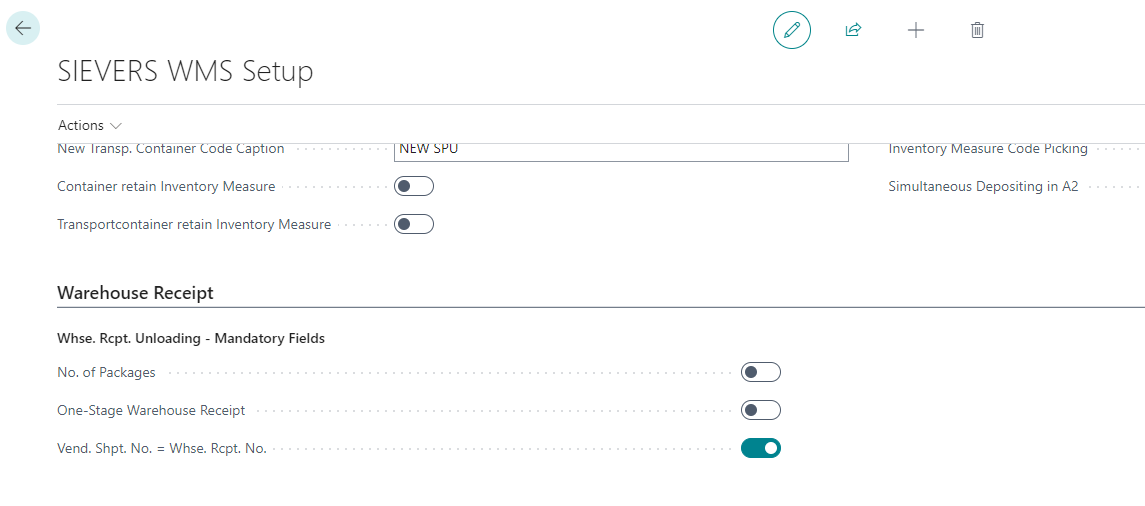Click the SIEVERS WMS Setup page title
This screenshot has height=506, width=1145.
(x=185, y=72)
